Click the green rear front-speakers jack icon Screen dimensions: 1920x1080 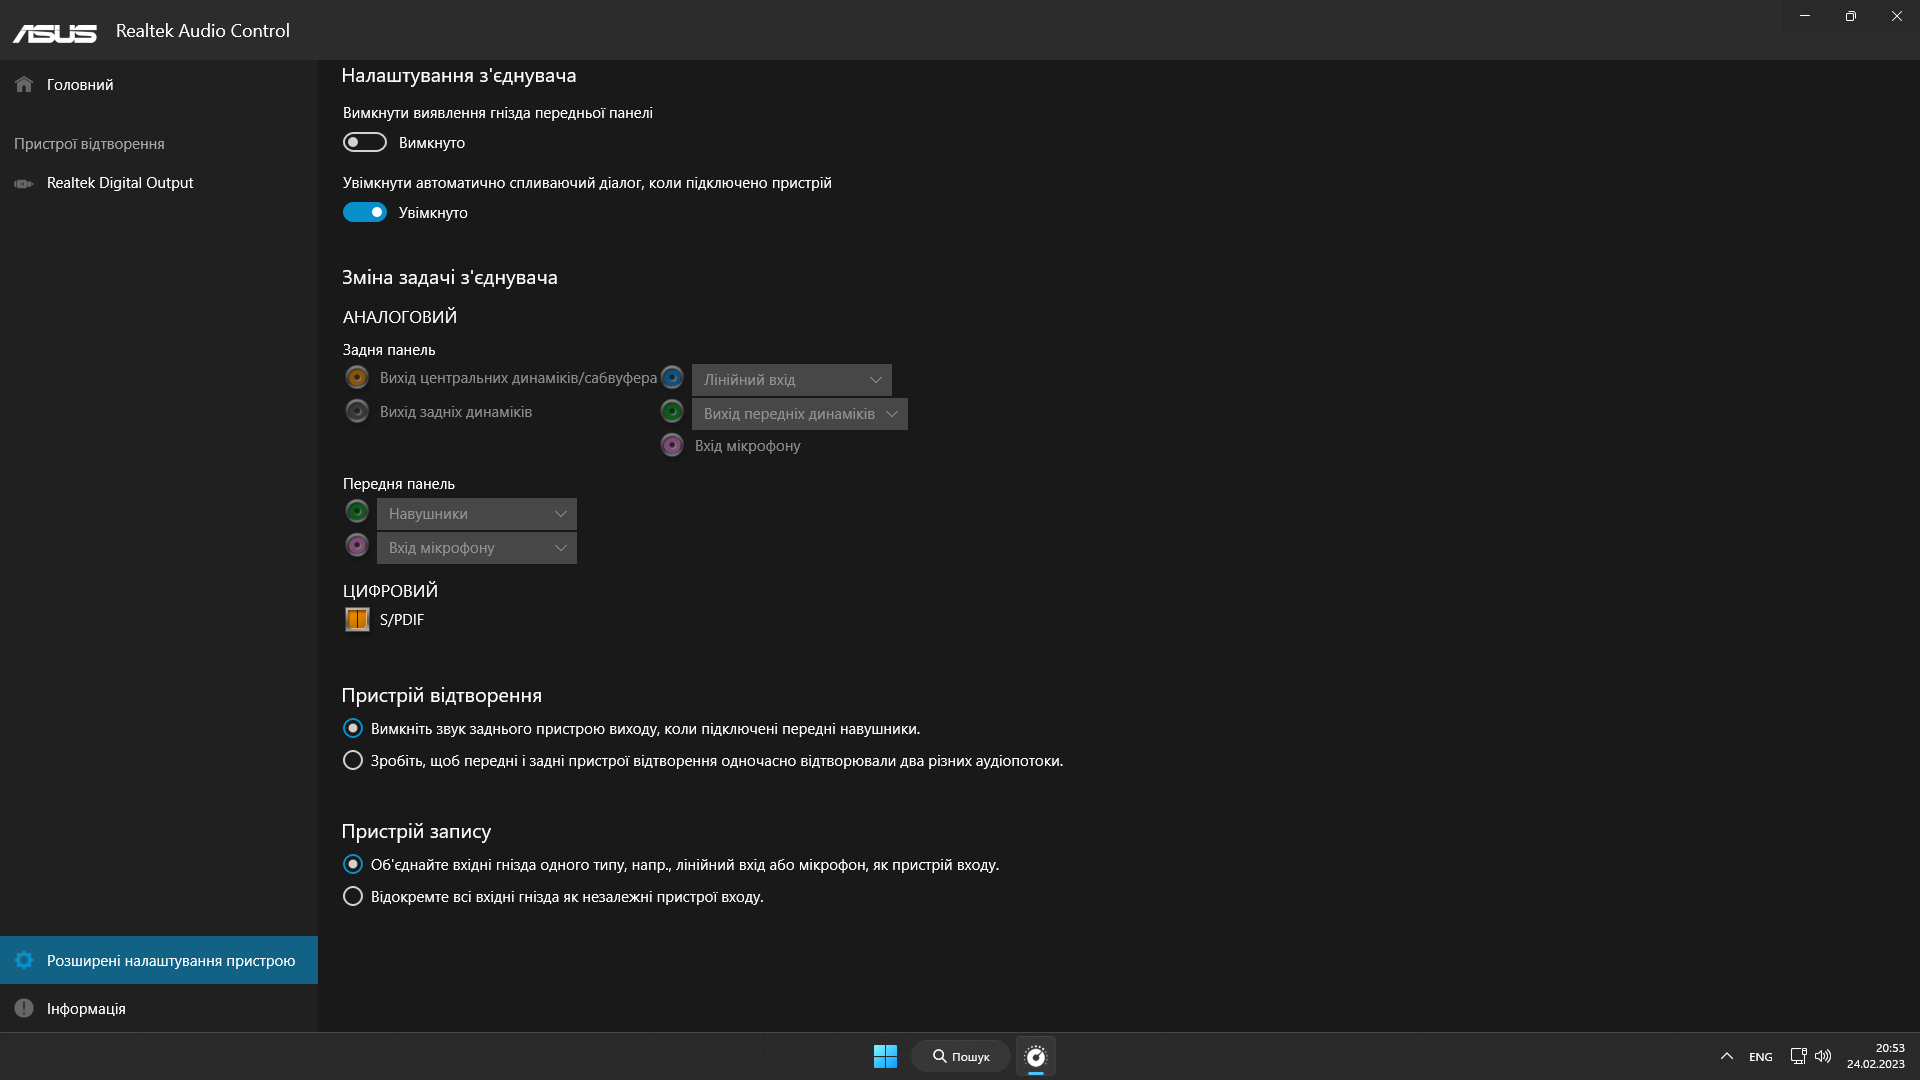click(x=672, y=411)
